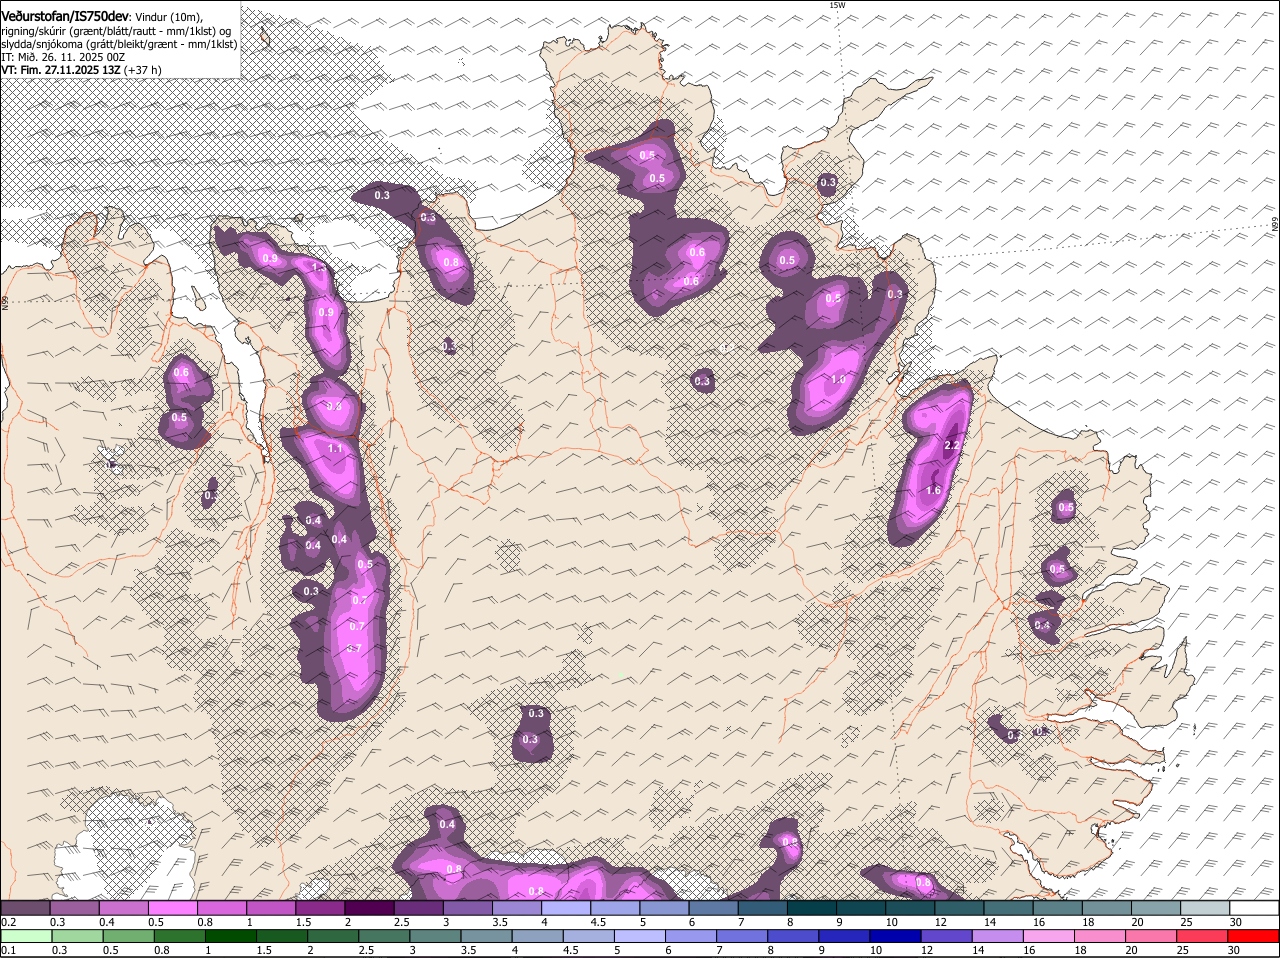1280x958 pixels.
Task: Click the "25" label on the rain legend
Action: tap(1186, 950)
